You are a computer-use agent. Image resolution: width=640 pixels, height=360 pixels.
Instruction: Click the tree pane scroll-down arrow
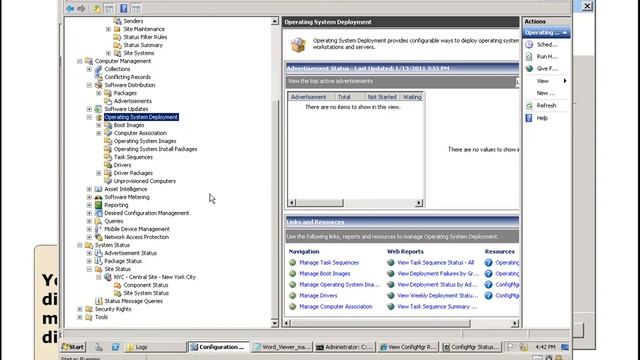[275, 323]
